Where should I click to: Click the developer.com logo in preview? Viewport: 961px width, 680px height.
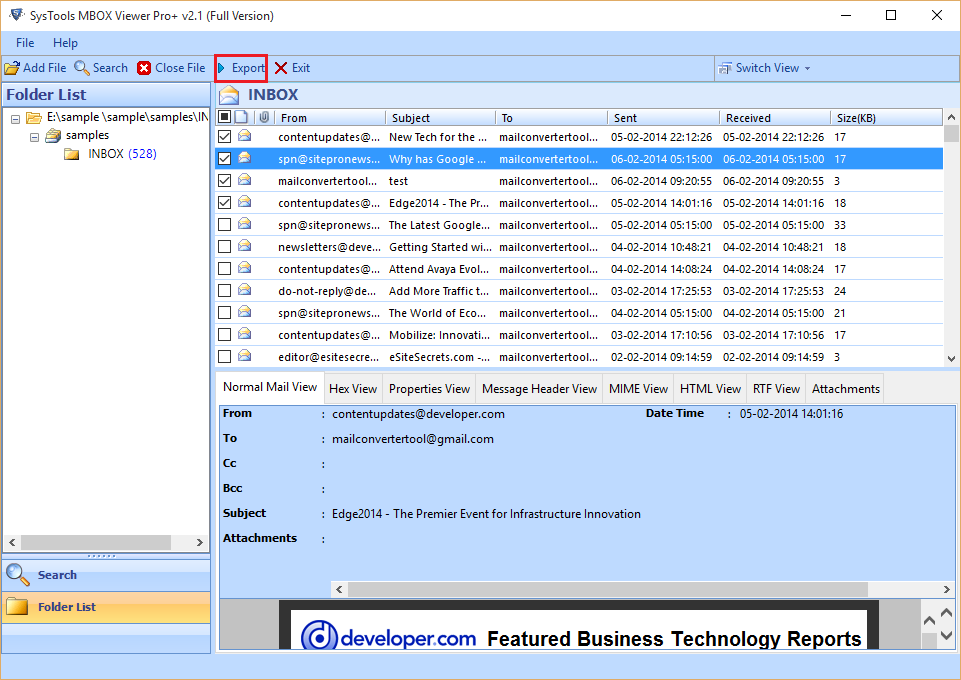click(x=389, y=637)
